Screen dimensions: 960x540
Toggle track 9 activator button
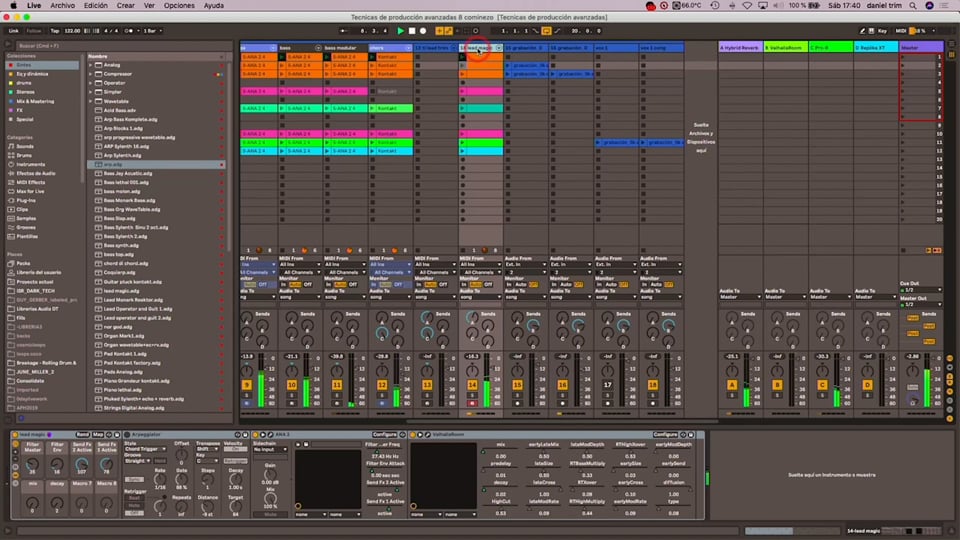pyautogui.click(x=247, y=385)
